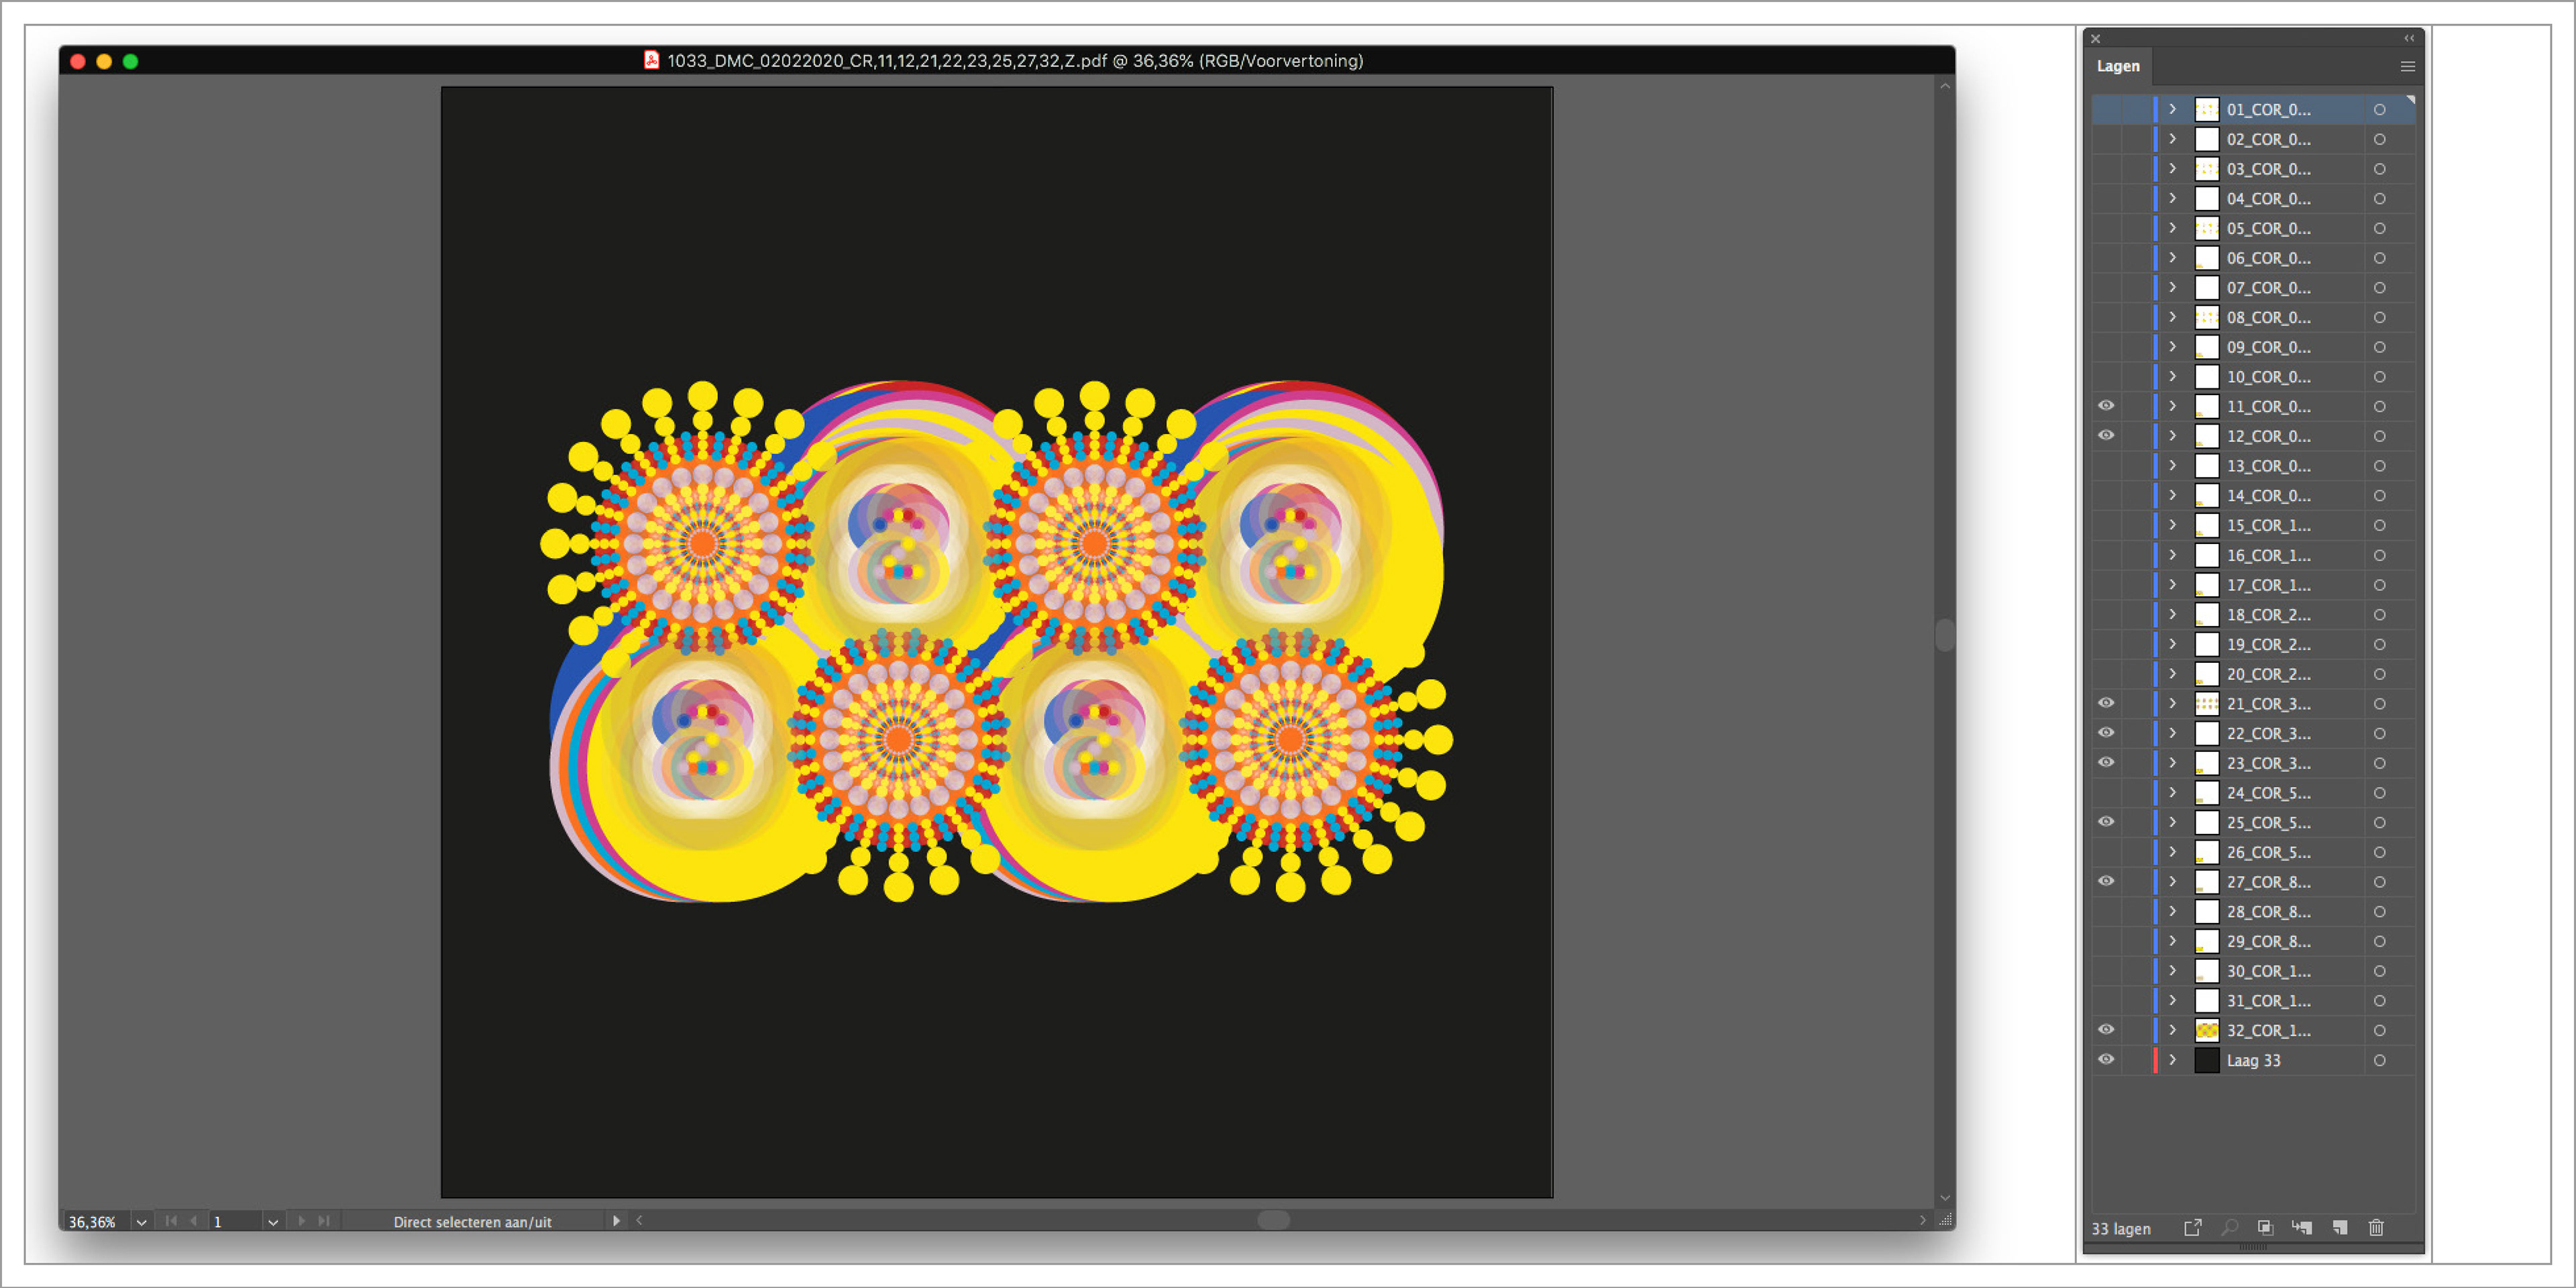Click the Locate Object magnifier icon
The width and height of the screenshot is (2576, 1288).
pyautogui.click(x=2229, y=1227)
